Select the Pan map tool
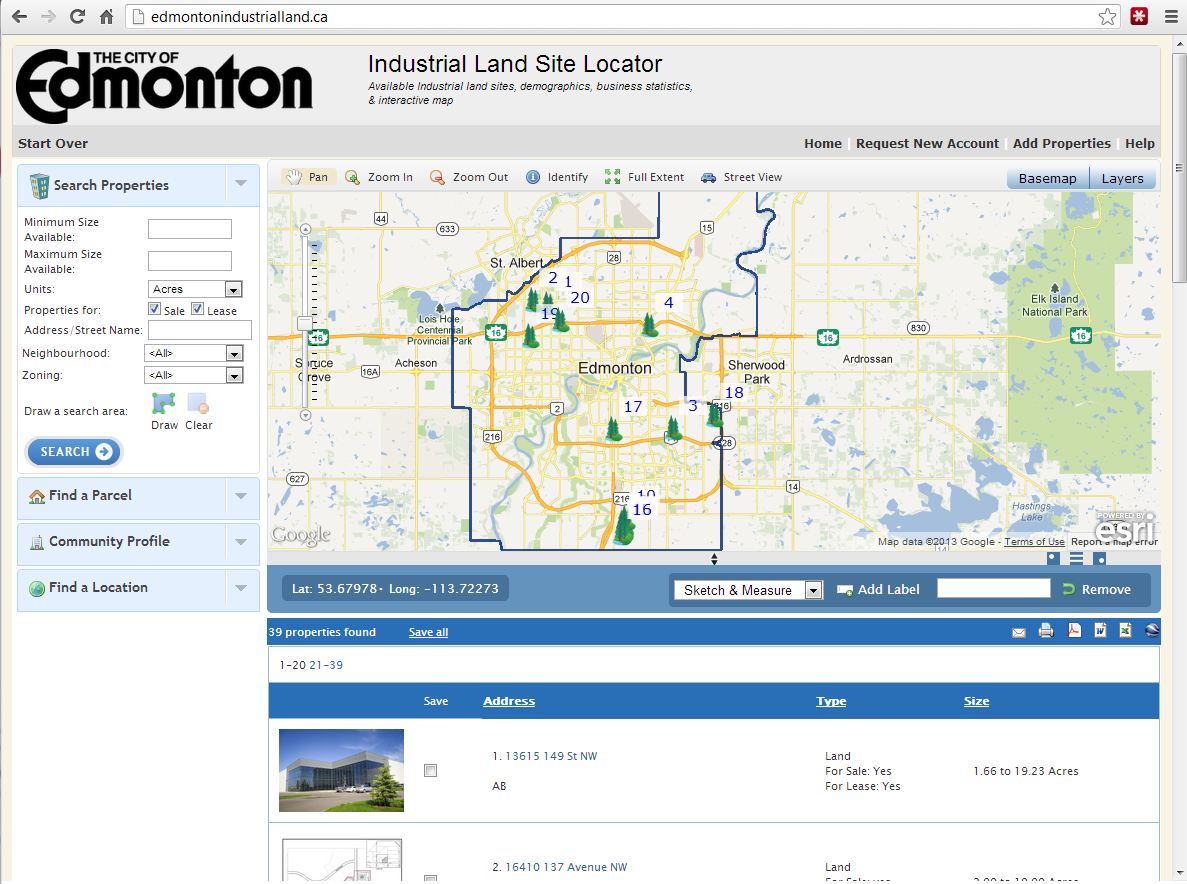1187x884 pixels. coord(307,177)
